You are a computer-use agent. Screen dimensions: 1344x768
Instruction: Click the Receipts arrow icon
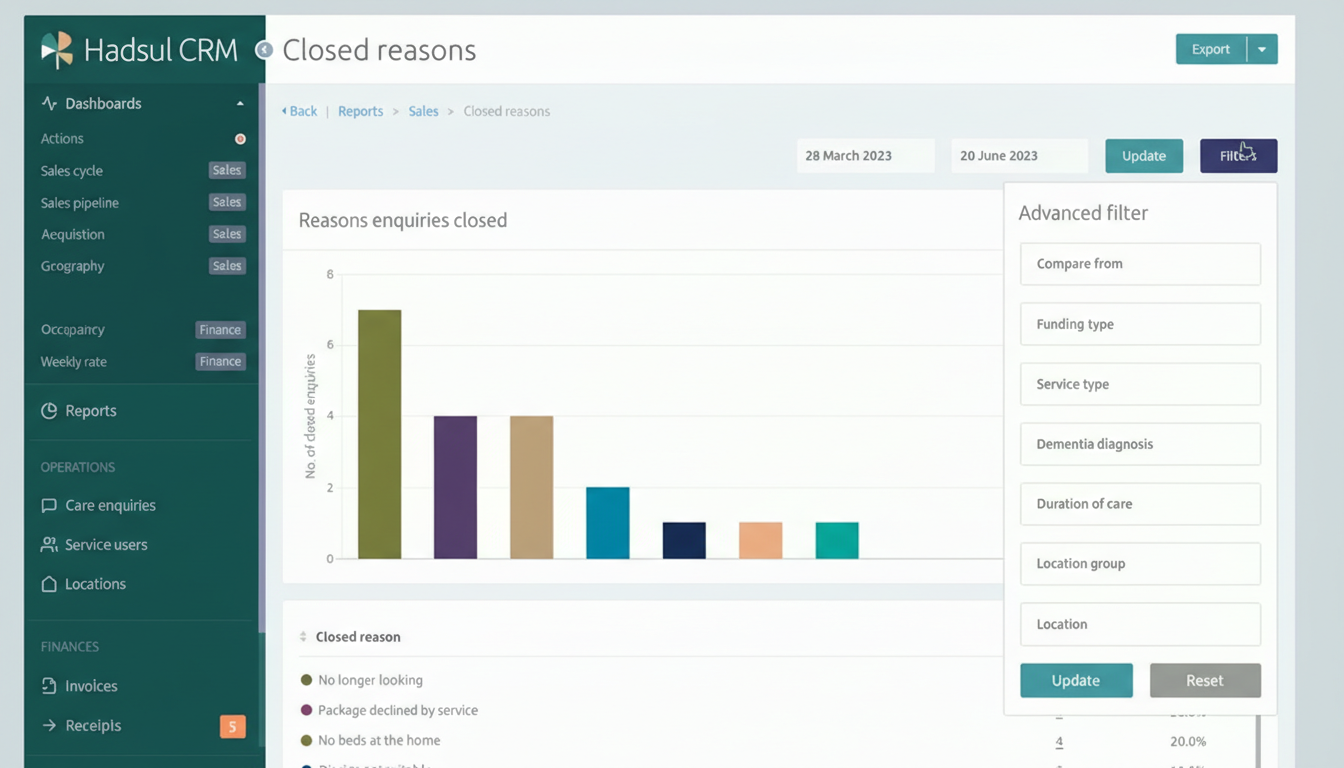point(49,726)
